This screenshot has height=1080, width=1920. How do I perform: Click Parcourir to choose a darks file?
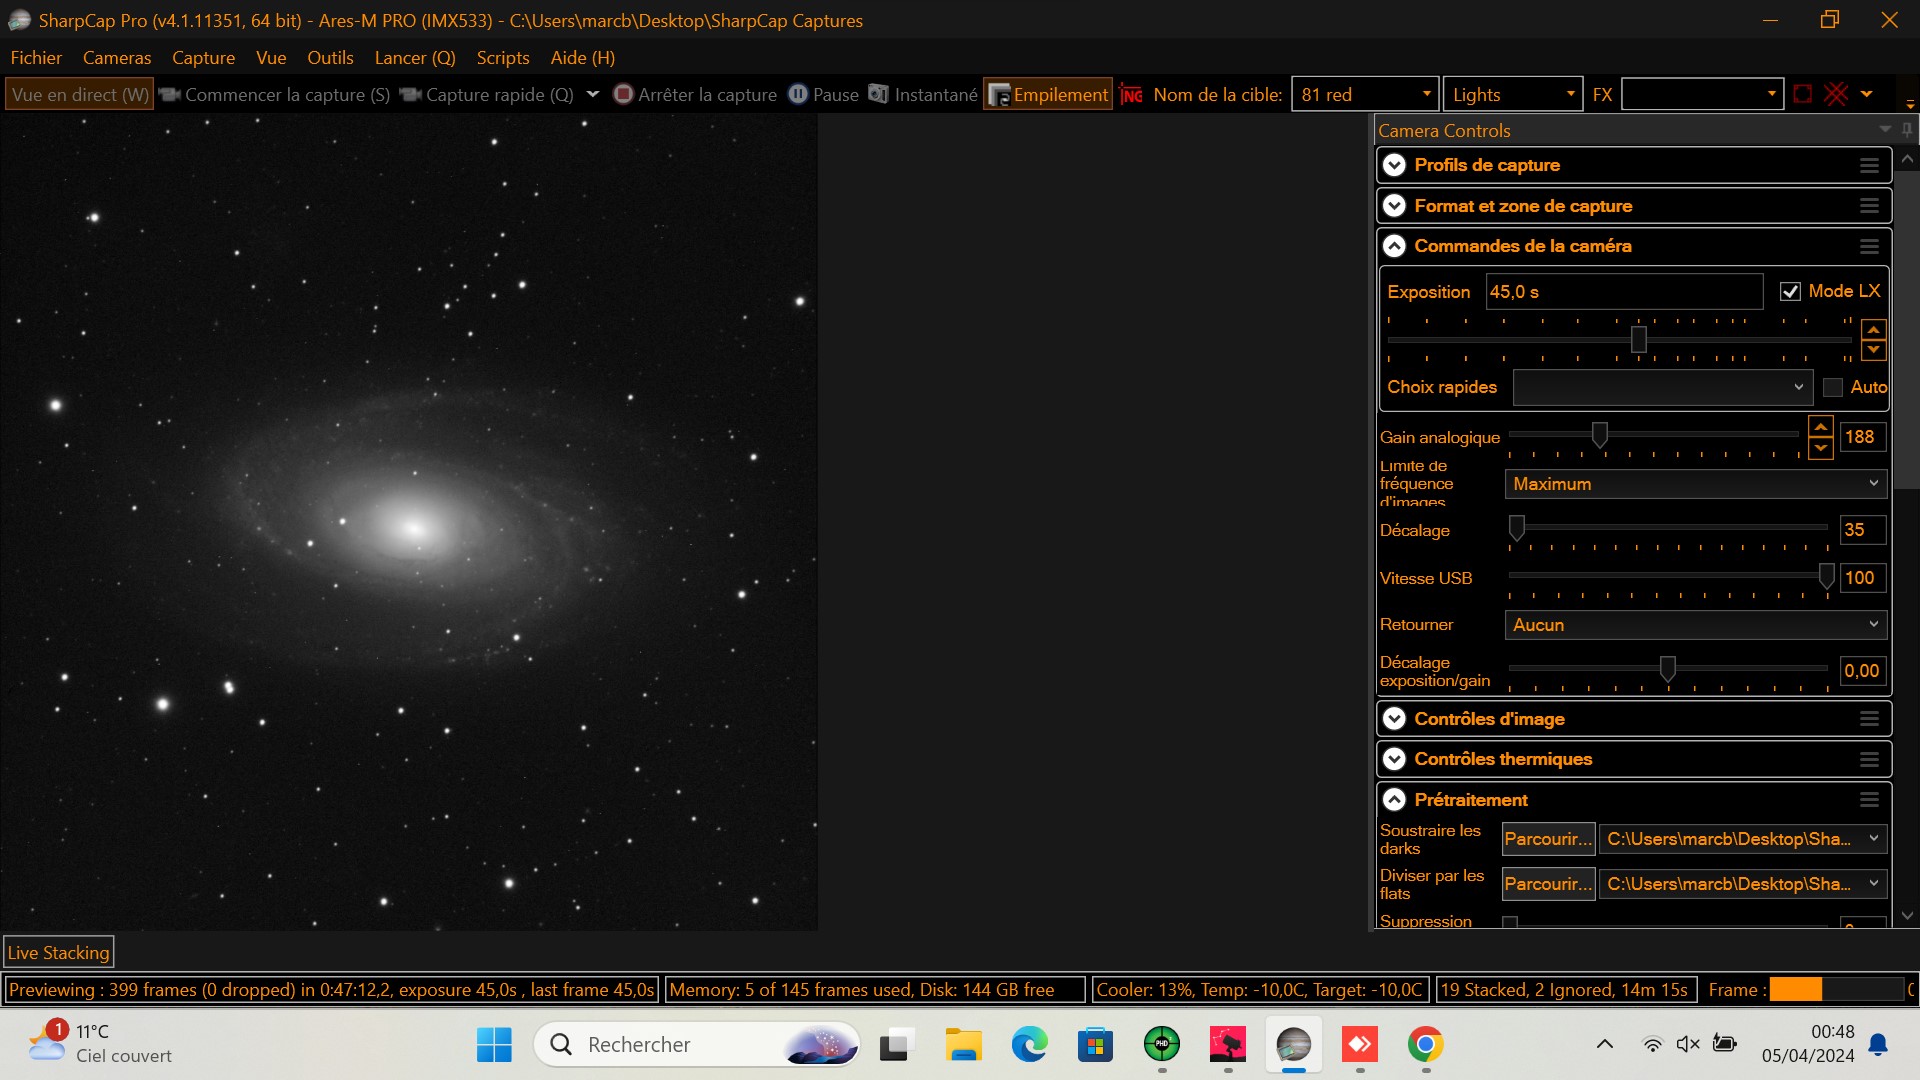click(1547, 839)
